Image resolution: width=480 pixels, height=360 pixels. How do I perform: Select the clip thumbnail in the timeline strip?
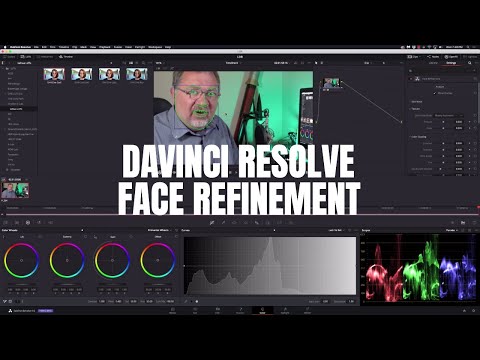coord(15,190)
